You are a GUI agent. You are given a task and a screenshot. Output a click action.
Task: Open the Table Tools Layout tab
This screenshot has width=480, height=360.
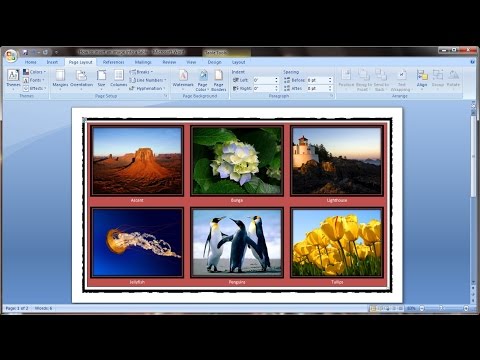coord(238,62)
